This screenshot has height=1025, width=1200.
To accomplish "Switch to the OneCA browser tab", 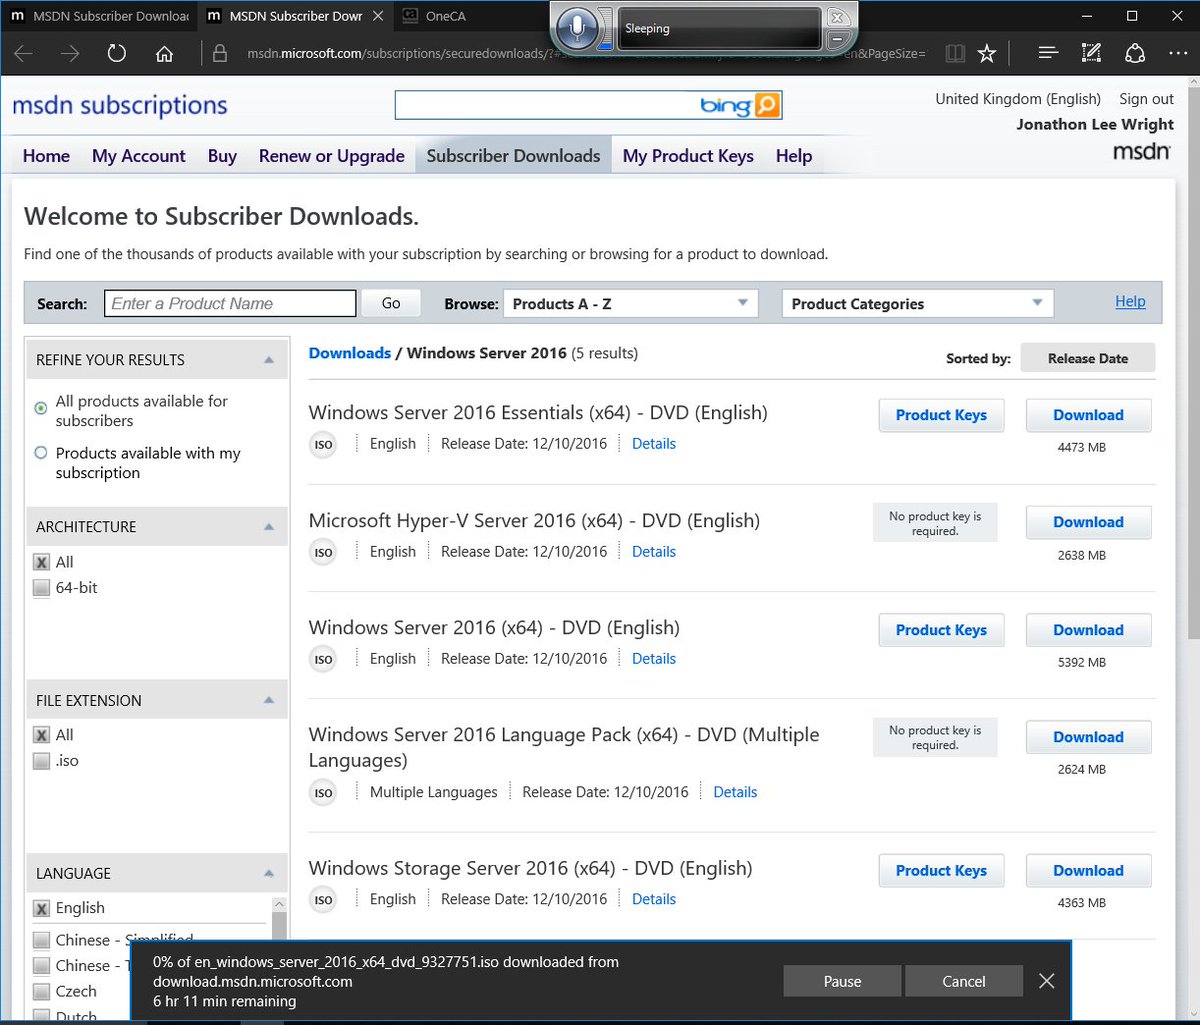I will pos(446,16).
